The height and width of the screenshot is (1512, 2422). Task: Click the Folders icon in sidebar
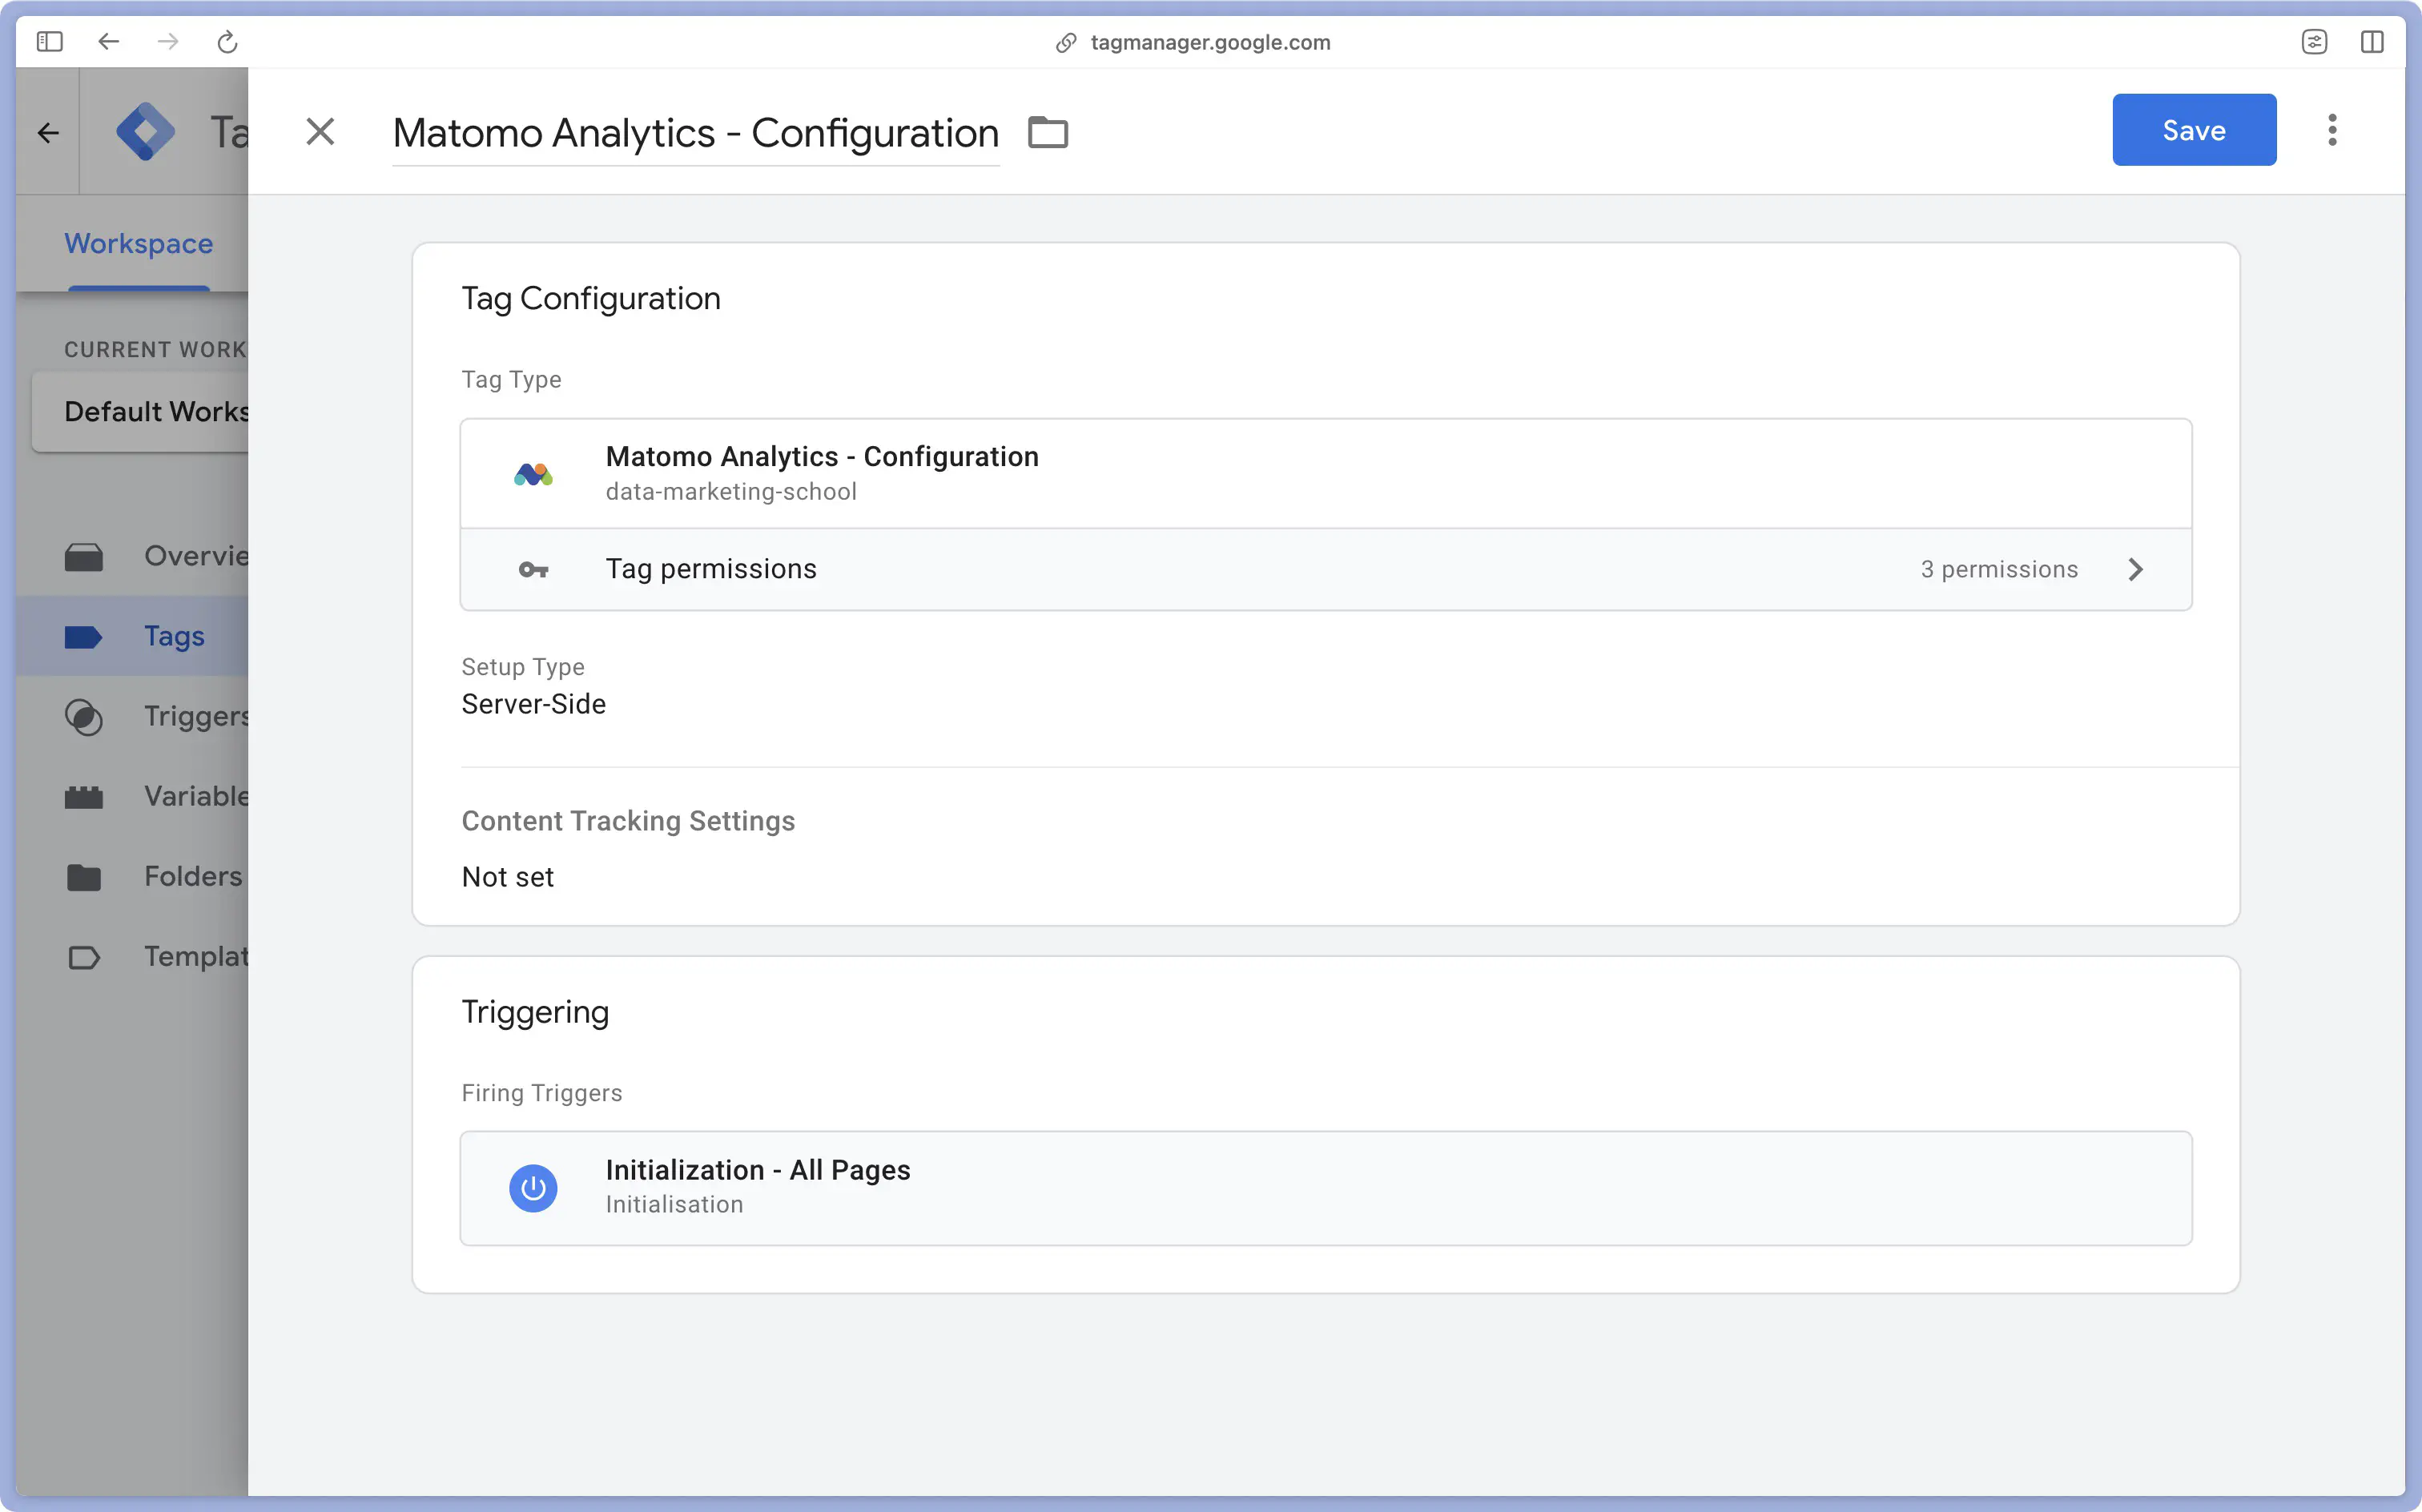pos(84,877)
